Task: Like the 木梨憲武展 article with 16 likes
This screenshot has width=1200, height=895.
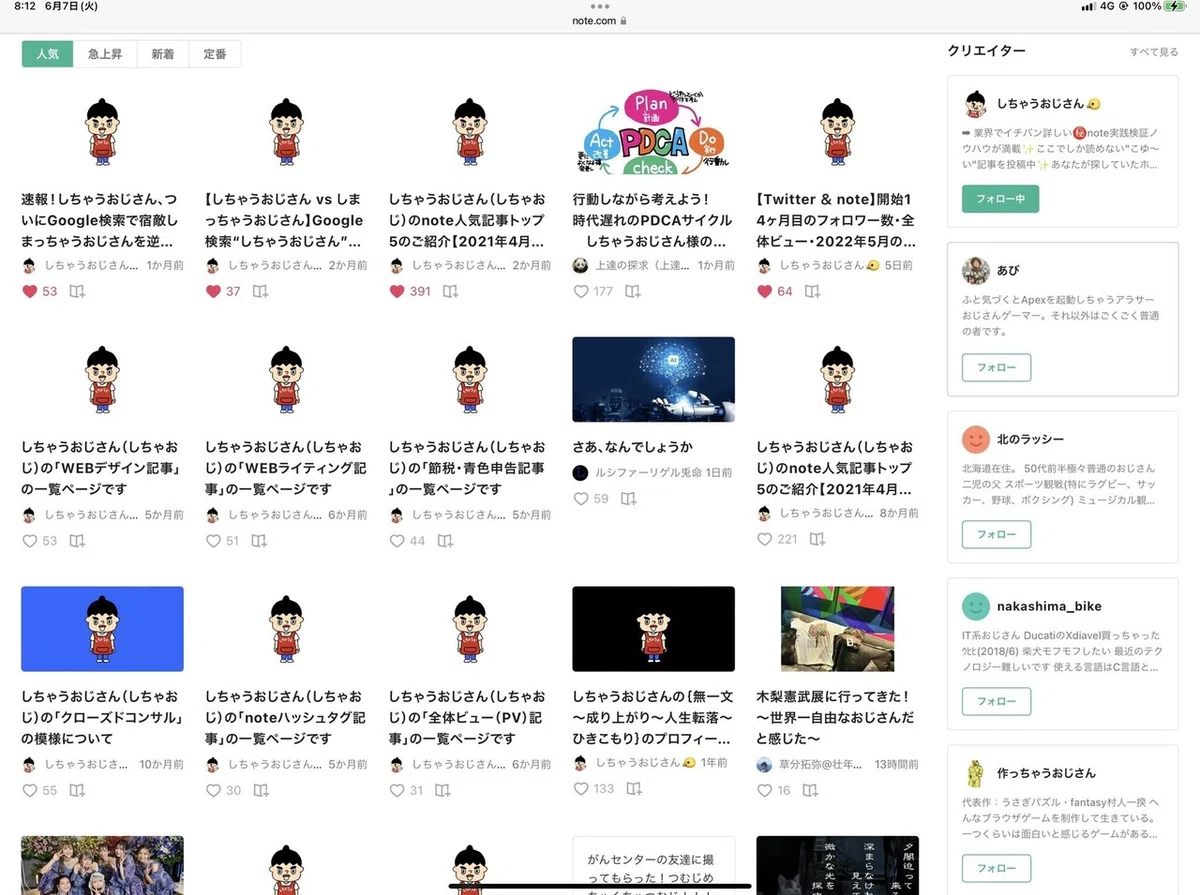Action: point(765,790)
